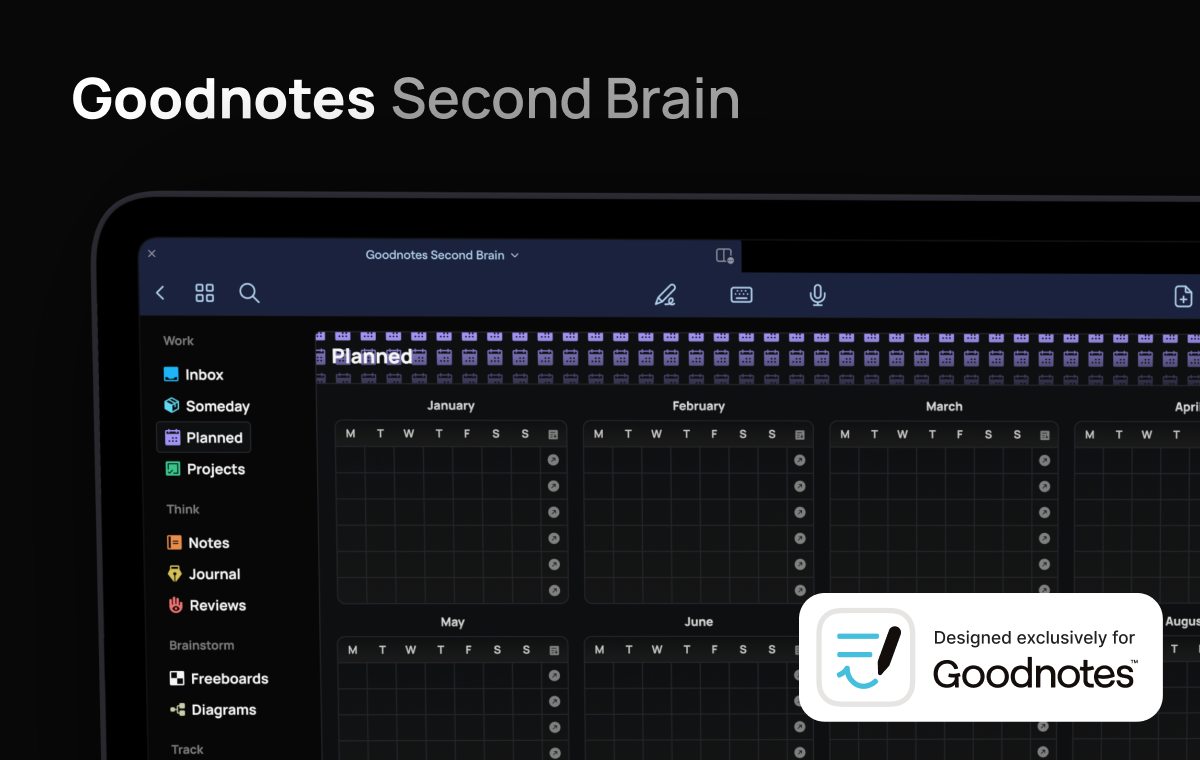Screen dimensions: 1200x760
Task: Open Diagrams in the sidebar
Action: coord(213,710)
